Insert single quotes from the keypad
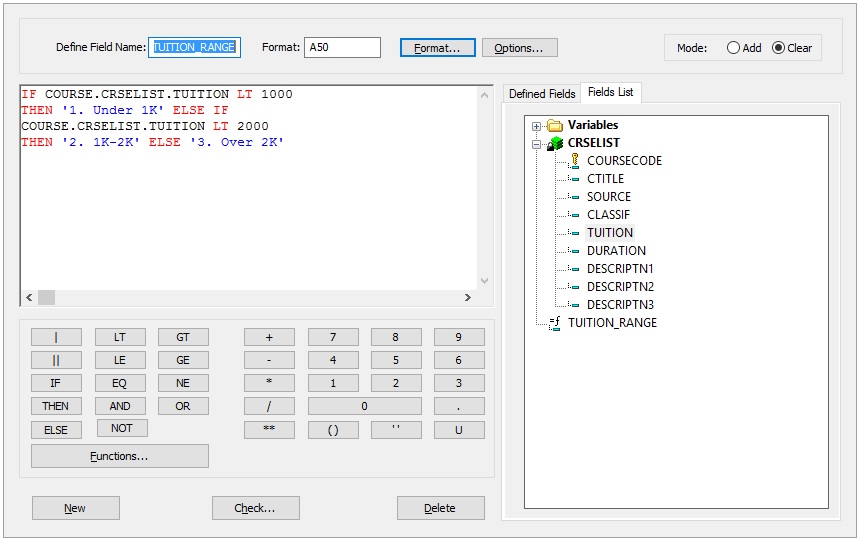Viewport: 860px width, 541px height. 396,430
